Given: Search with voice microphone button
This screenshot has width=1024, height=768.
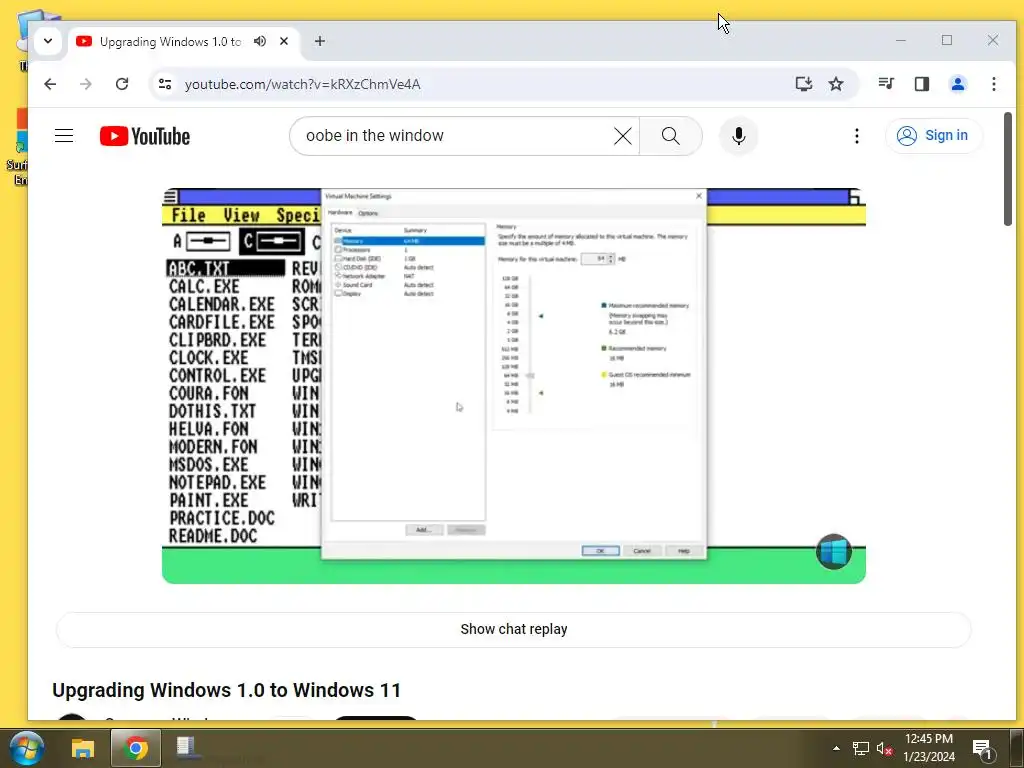Looking at the screenshot, I should [739, 136].
